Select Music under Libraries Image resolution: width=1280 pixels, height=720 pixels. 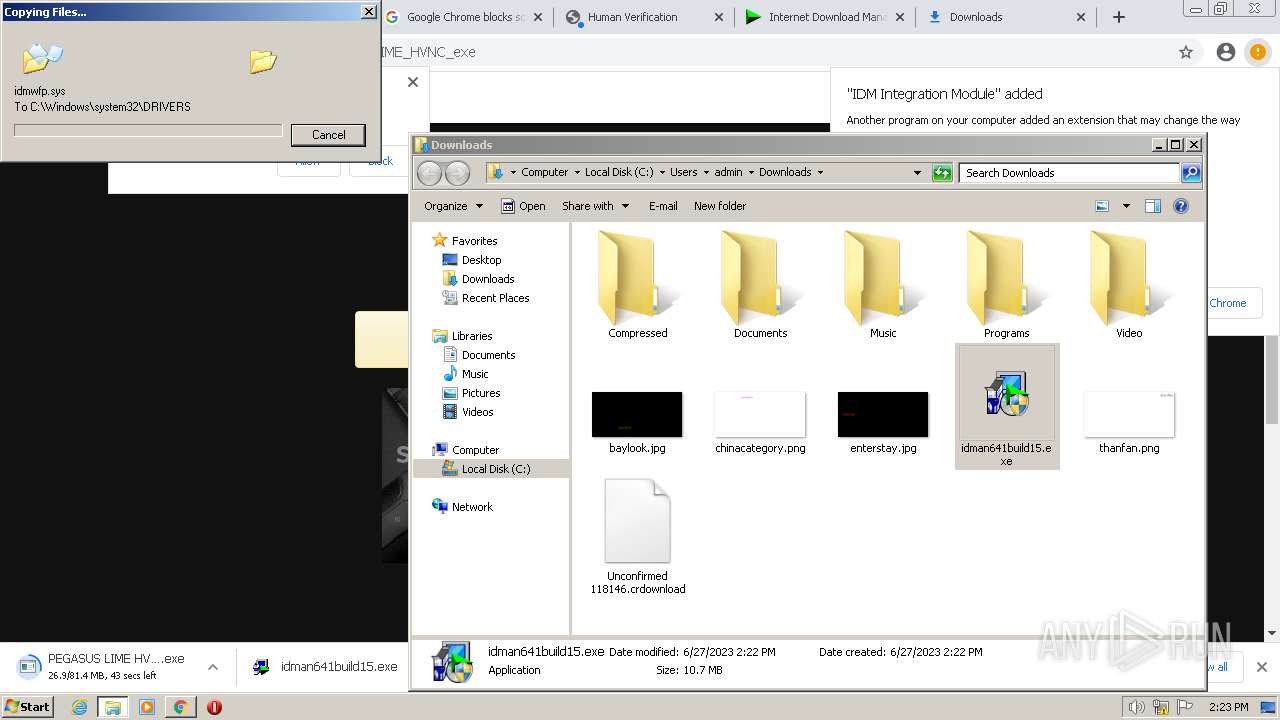point(475,374)
